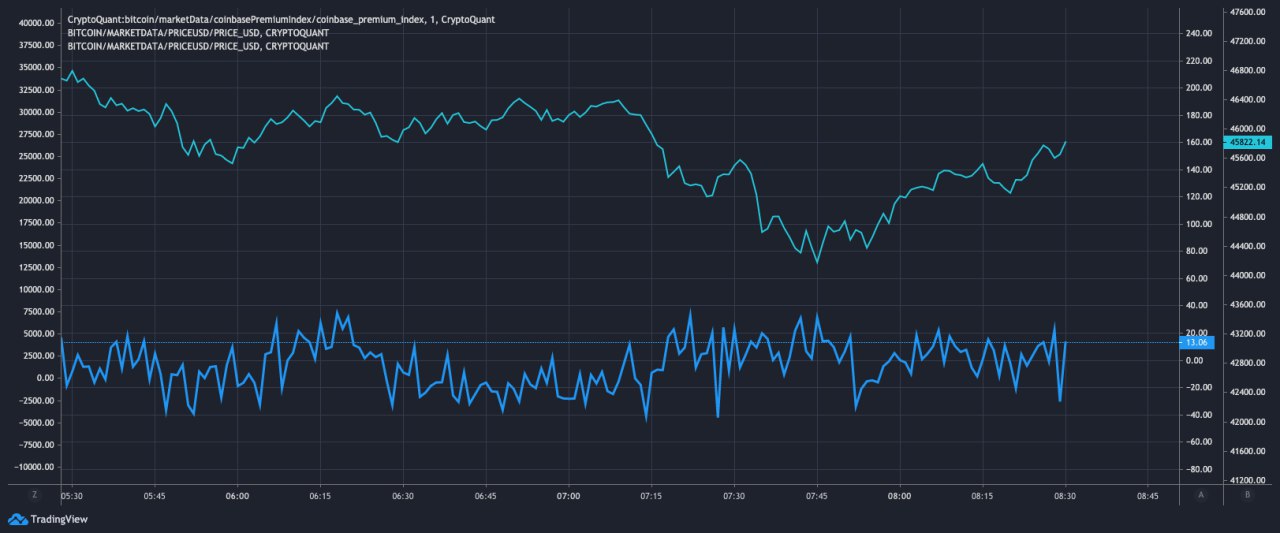This screenshot has height=533, width=1280.
Task: Click the 47600.00 label on right price scale
Action: click(1248, 12)
